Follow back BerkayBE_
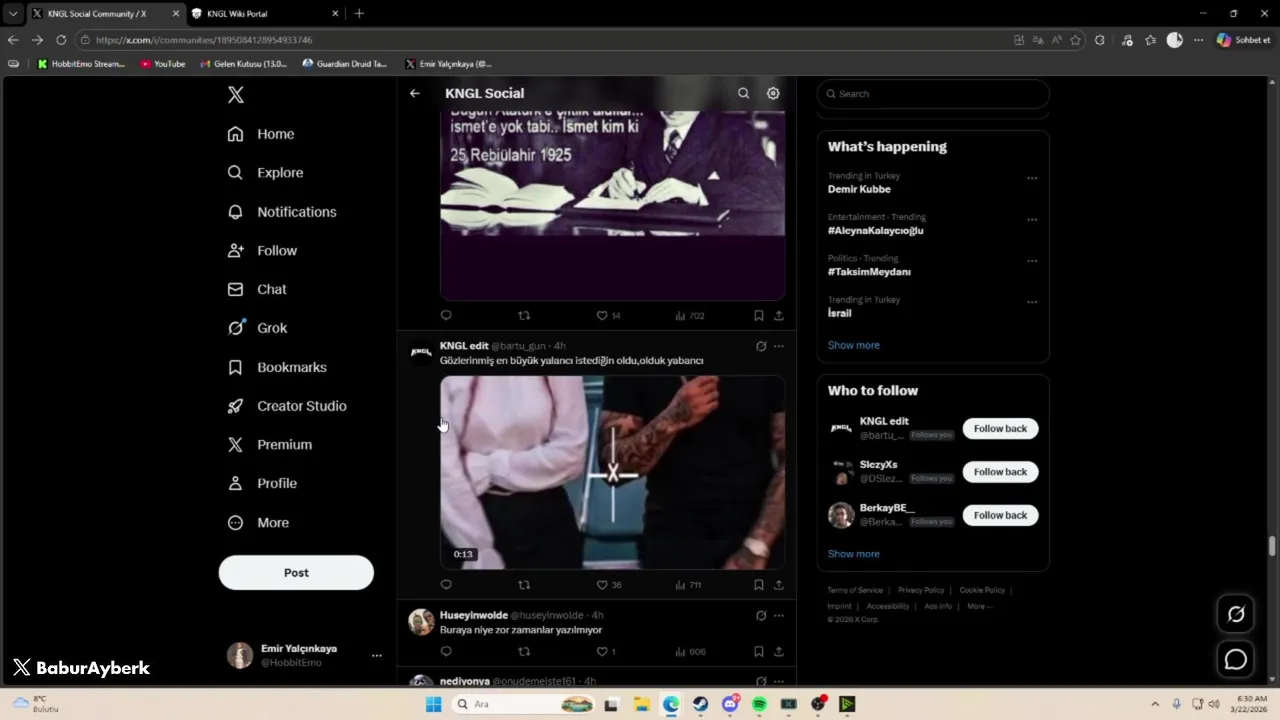The height and width of the screenshot is (720, 1280). point(1000,515)
